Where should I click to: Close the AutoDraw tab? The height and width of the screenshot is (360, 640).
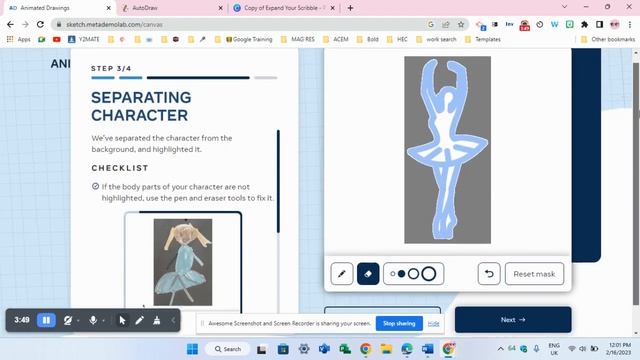coord(220,8)
